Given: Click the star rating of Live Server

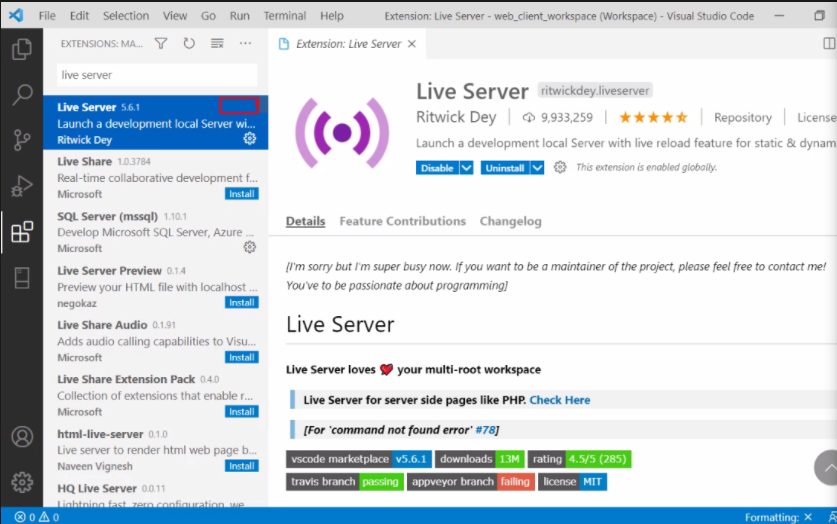Looking at the screenshot, I should (x=653, y=117).
